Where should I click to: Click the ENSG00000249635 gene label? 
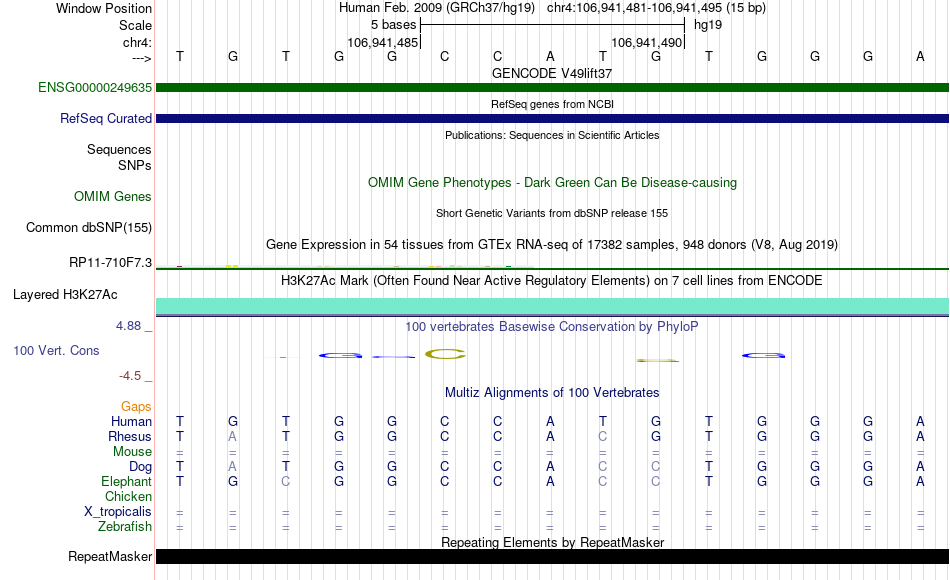pyautogui.click(x=95, y=87)
